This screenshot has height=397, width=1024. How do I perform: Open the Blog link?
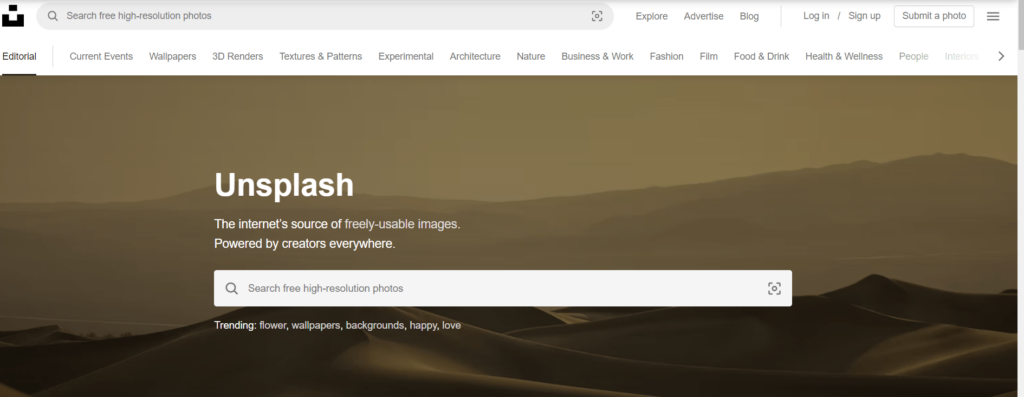click(x=749, y=16)
